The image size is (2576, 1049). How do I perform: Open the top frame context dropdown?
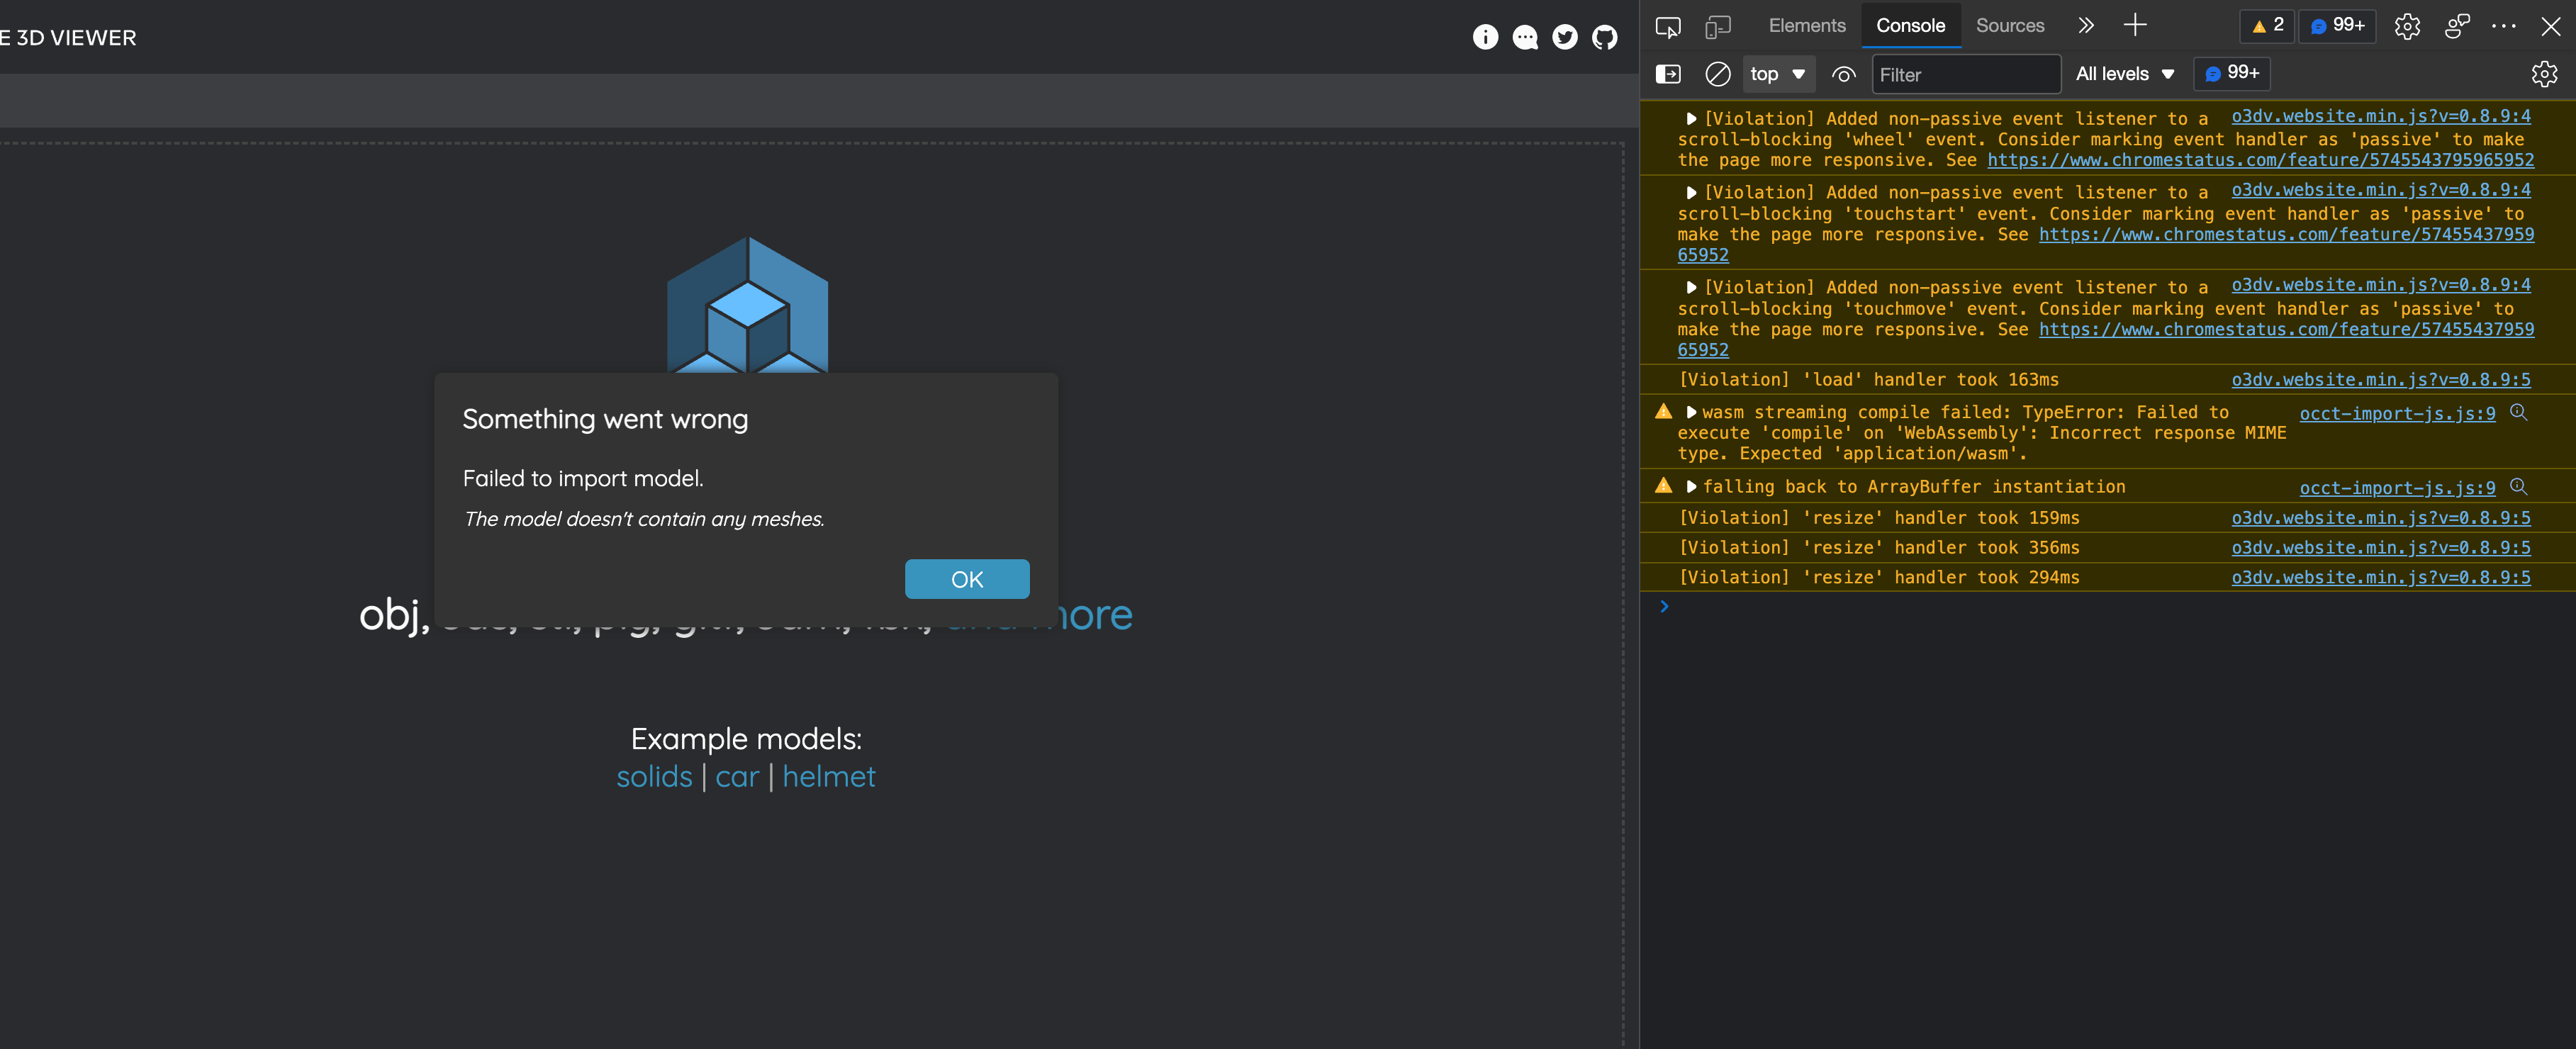(1778, 74)
